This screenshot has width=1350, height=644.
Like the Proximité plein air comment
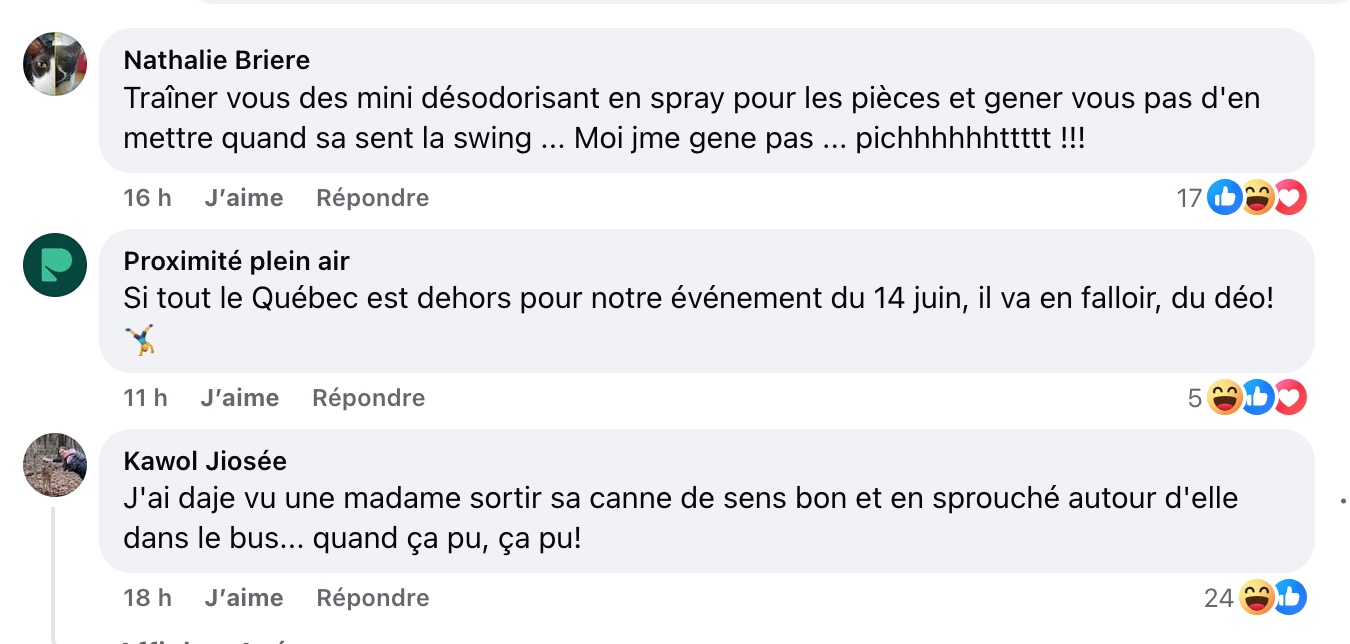coord(240,398)
